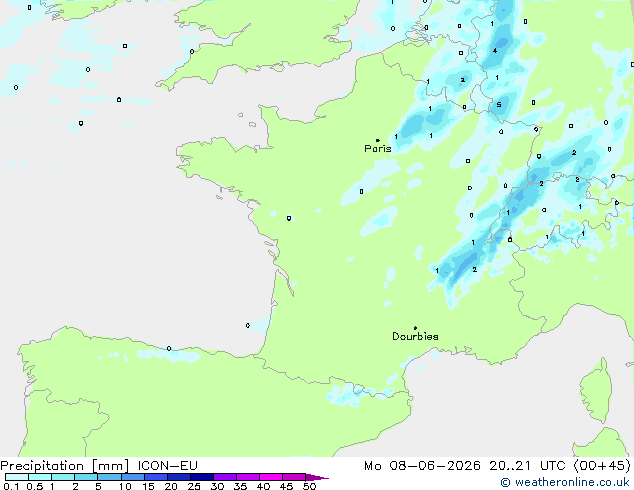
Task: Pick the 0.5 mm legend swatch
Action: (40, 477)
